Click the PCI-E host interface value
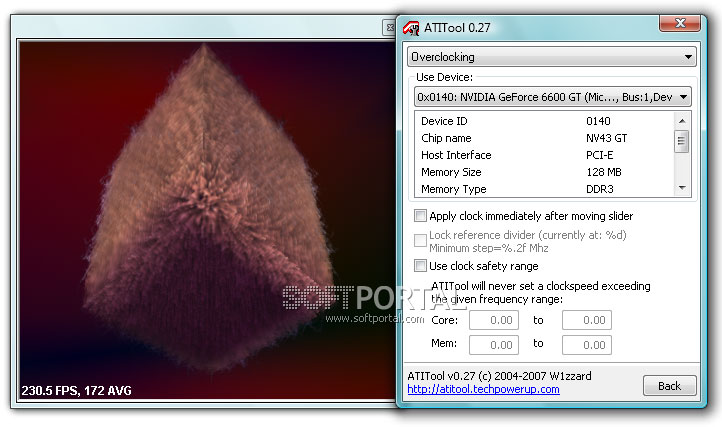The height and width of the screenshot is (427, 722). (x=600, y=155)
